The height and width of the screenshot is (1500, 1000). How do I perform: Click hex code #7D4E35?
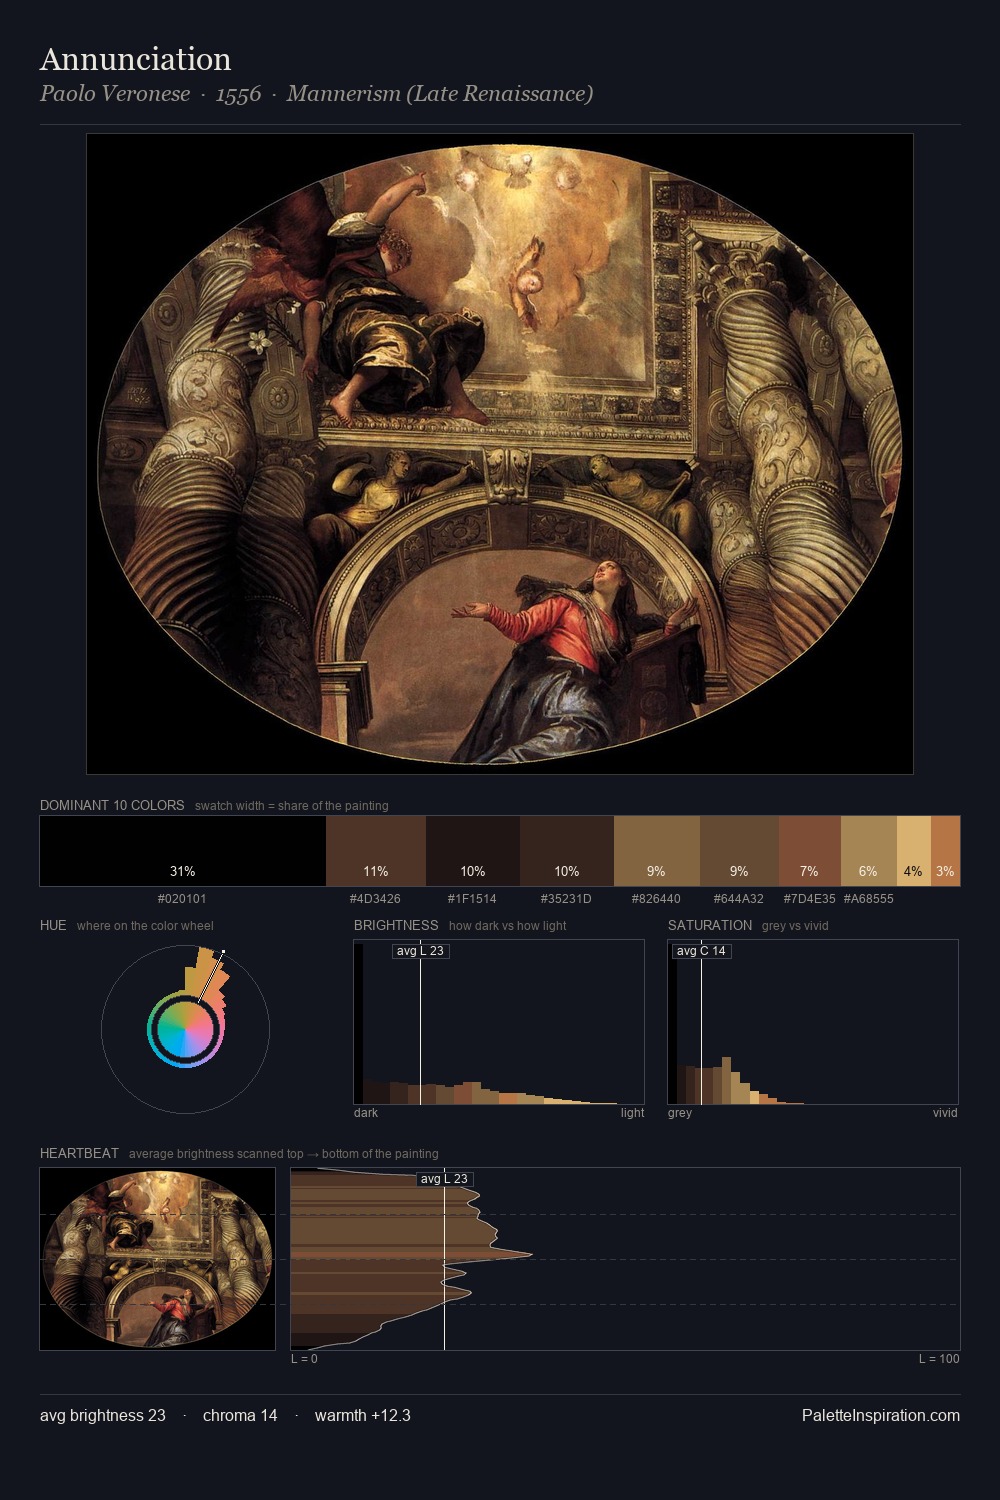(x=809, y=899)
